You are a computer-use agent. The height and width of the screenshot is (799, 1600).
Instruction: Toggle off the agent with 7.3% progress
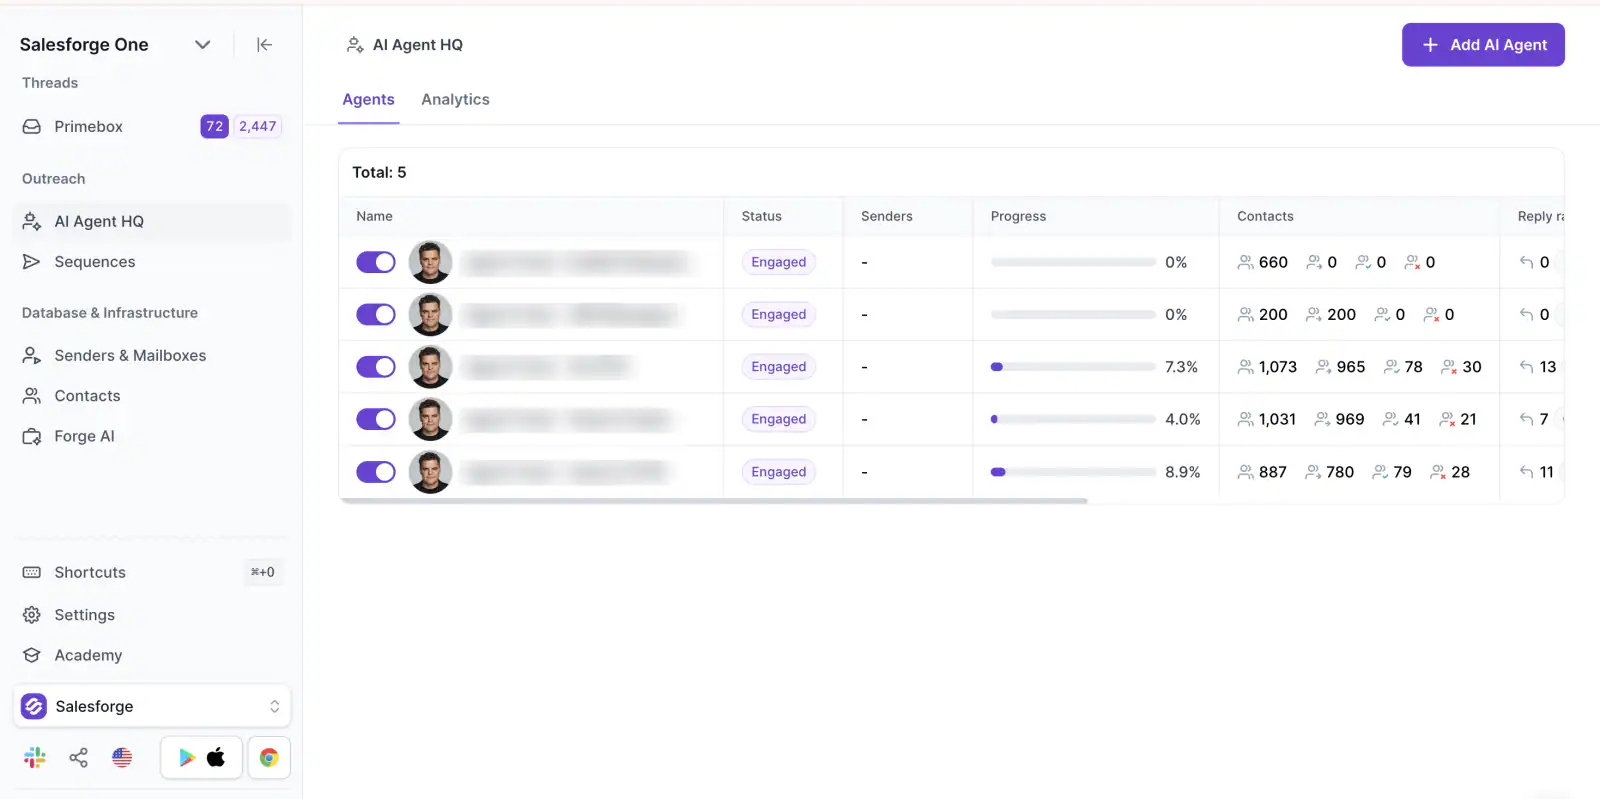tap(376, 367)
